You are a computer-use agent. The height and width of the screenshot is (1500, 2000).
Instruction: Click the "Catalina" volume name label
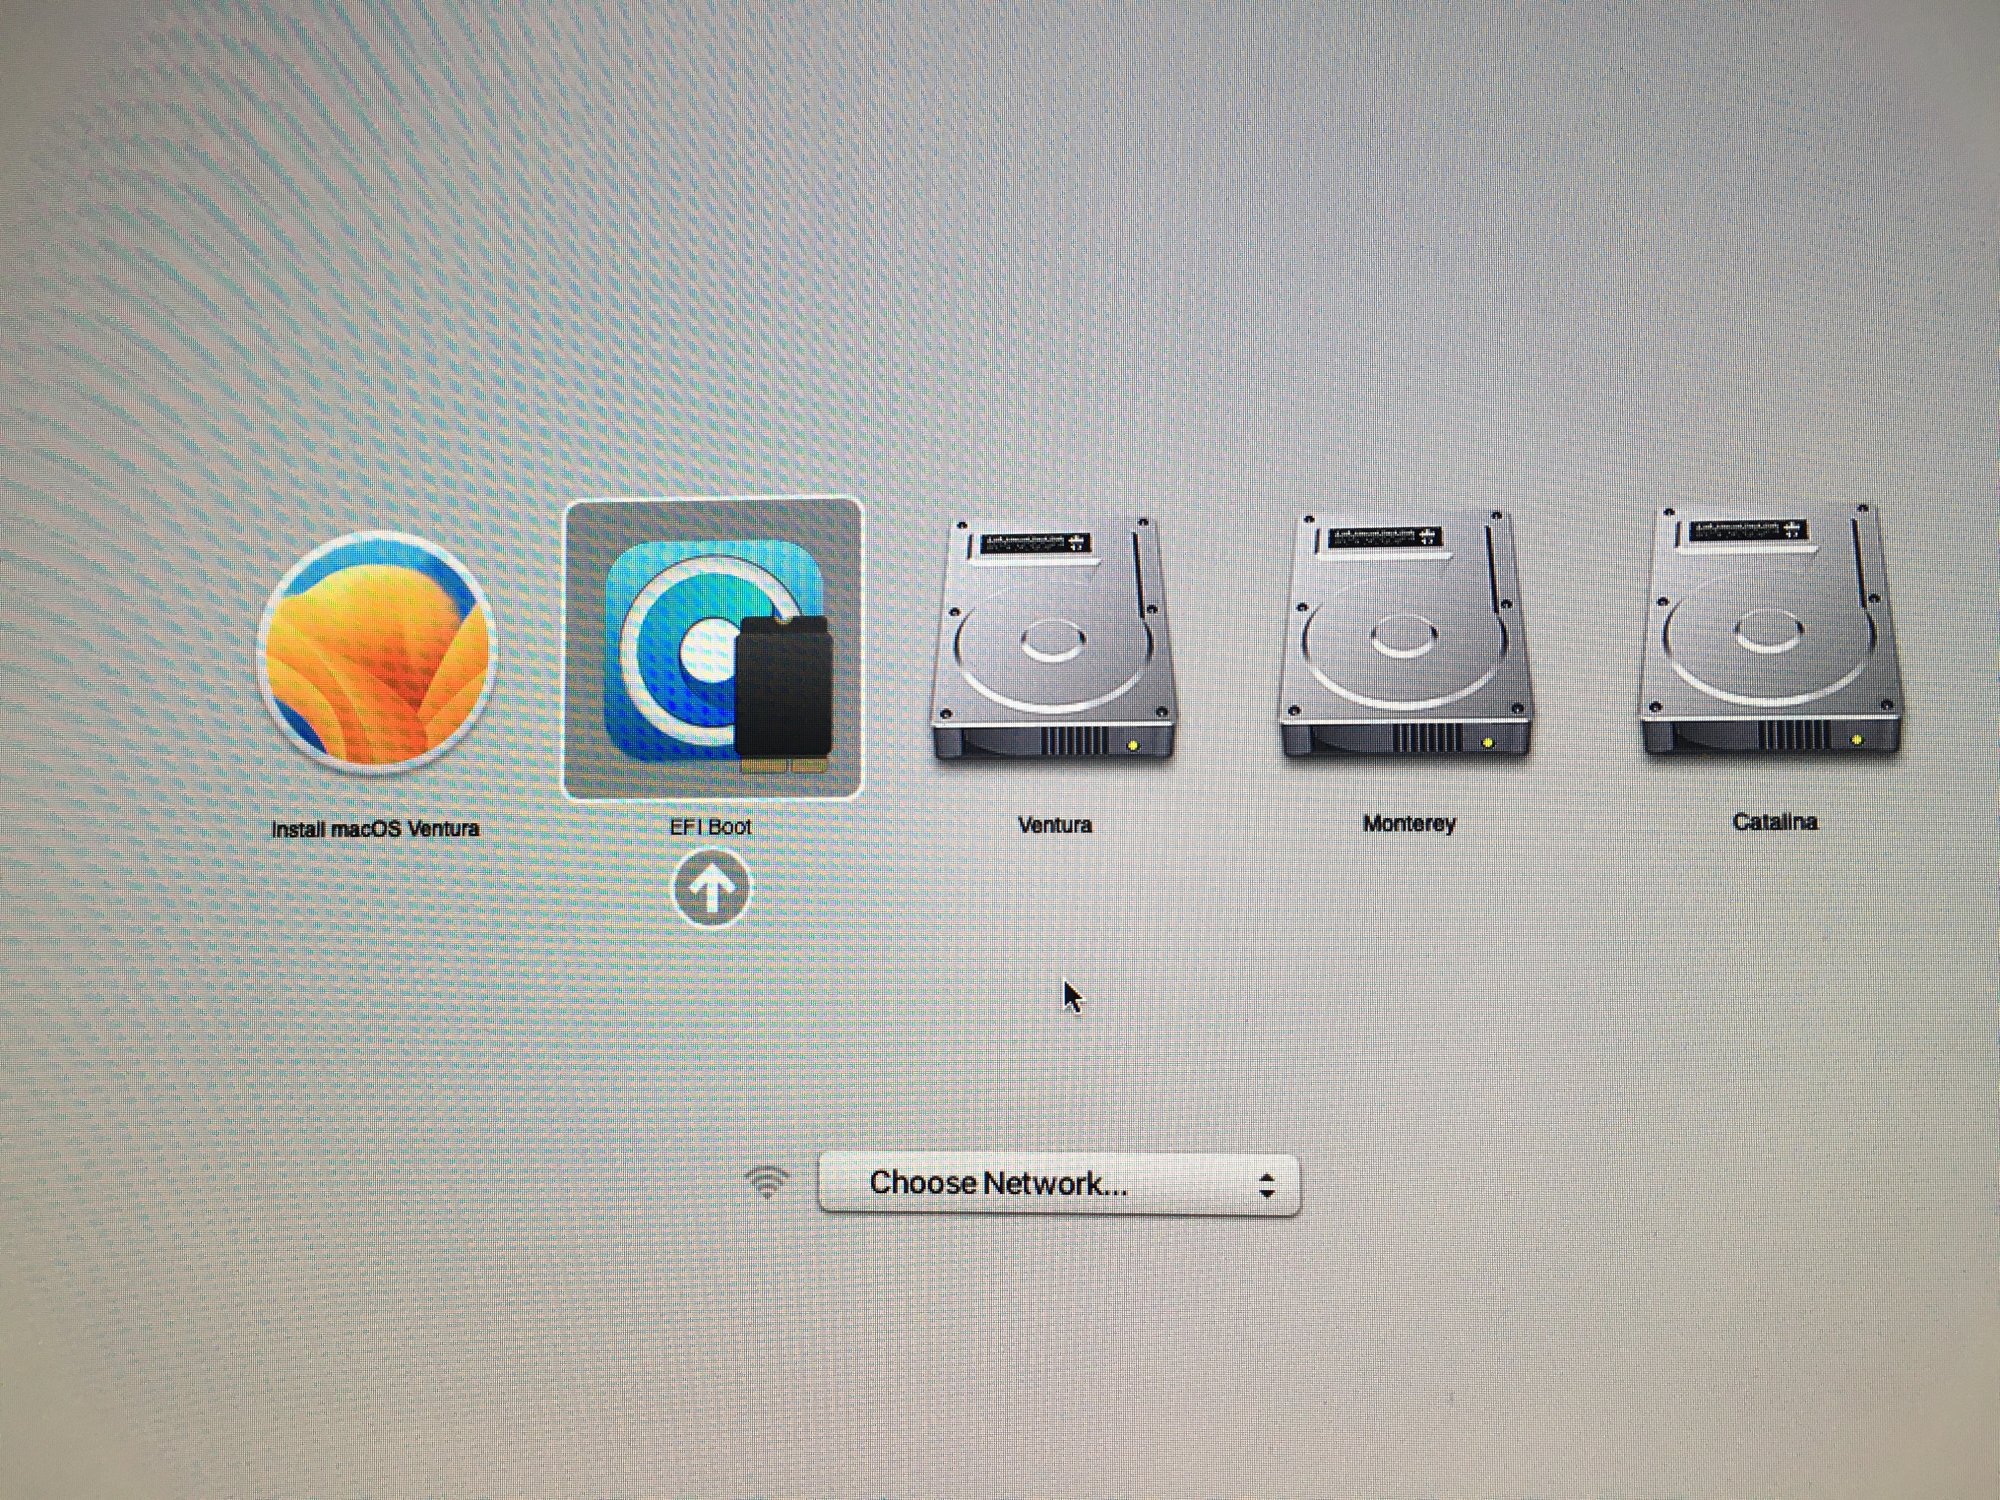pyautogui.click(x=1774, y=822)
